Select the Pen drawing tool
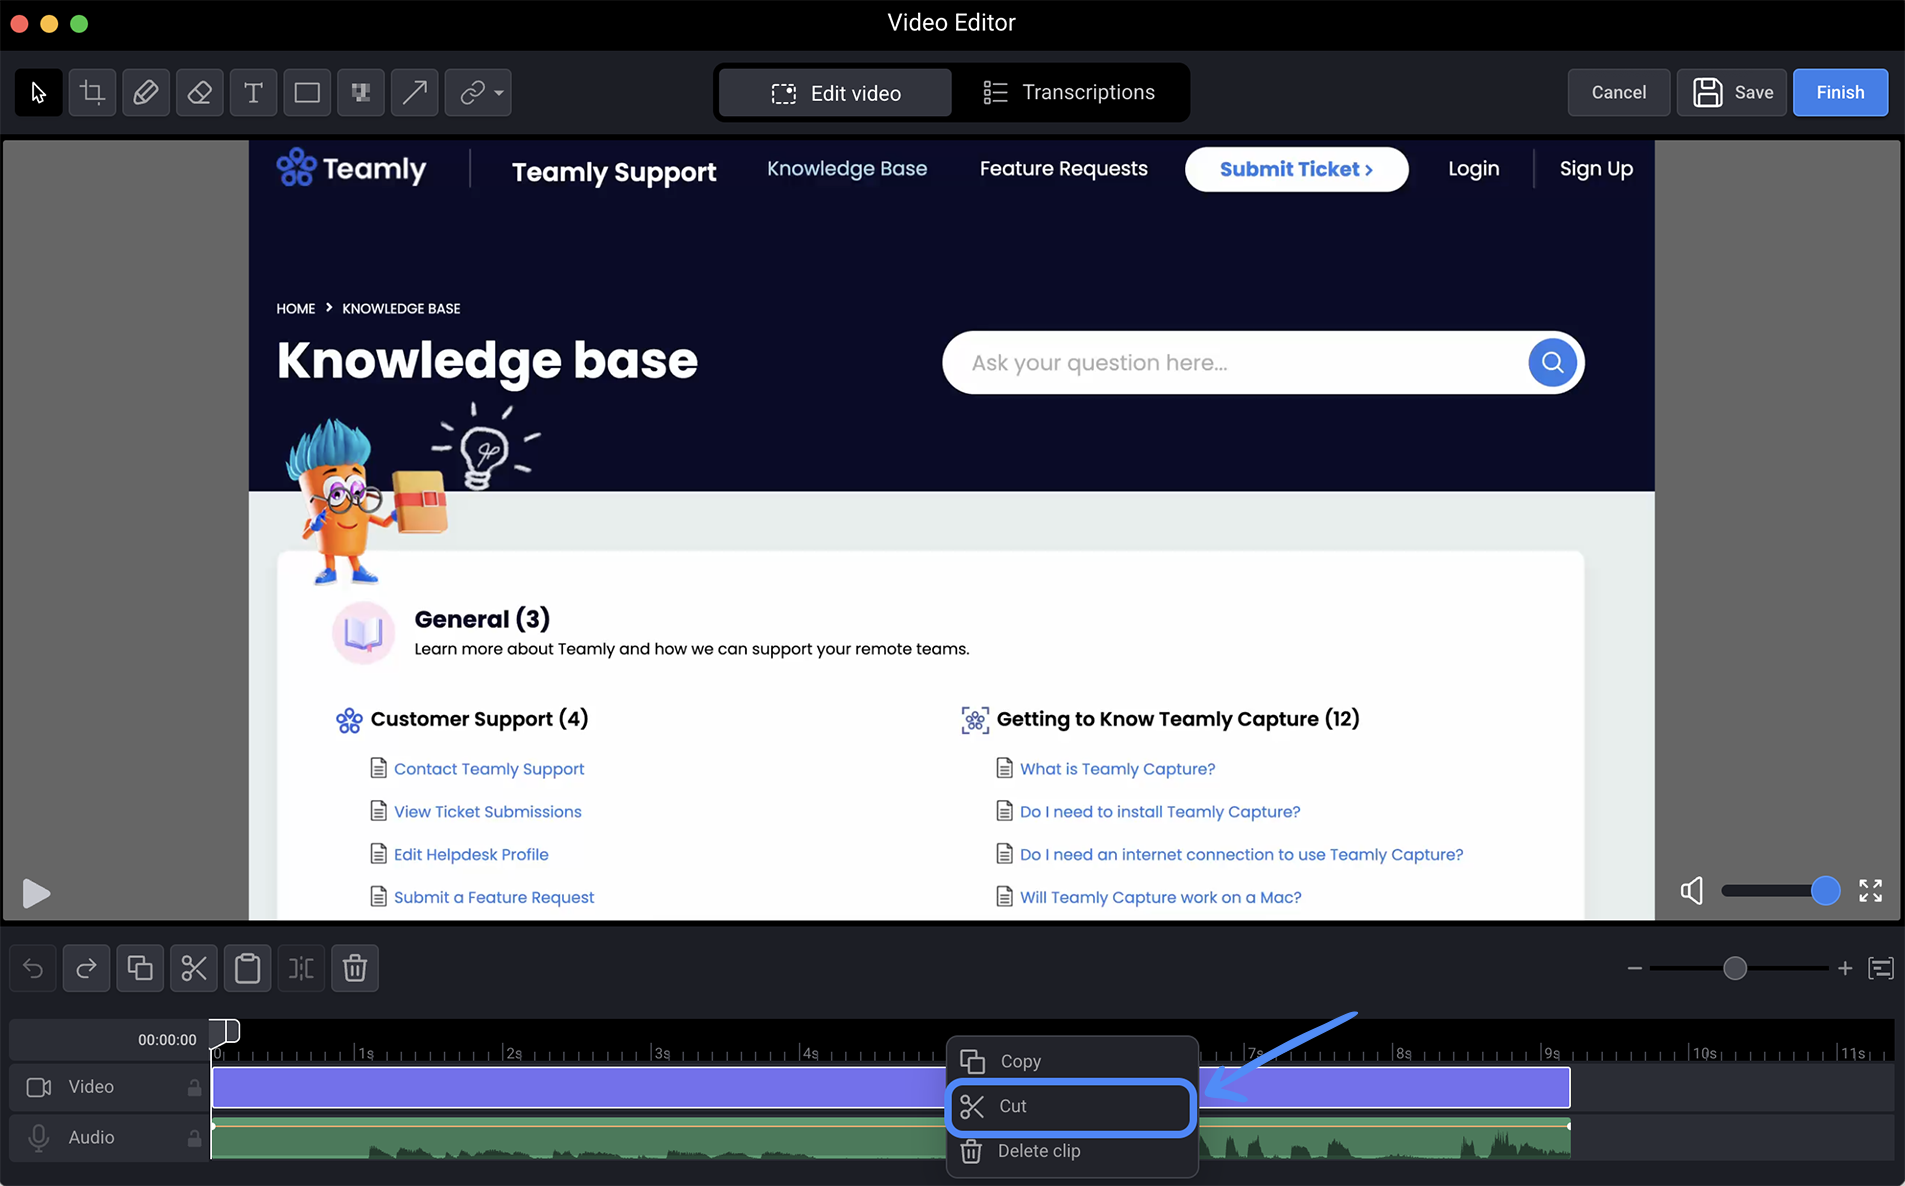 [146, 93]
